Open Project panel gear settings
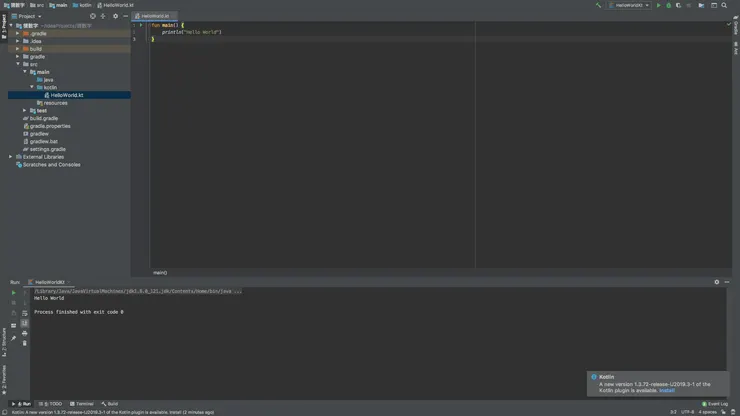 click(115, 16)
